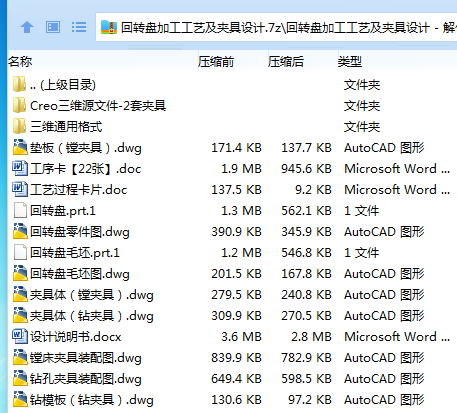Click compressed size 9.2 KB of 工艺过程卡片
Screen dimensions: 457x413
[x=313, y=190]
